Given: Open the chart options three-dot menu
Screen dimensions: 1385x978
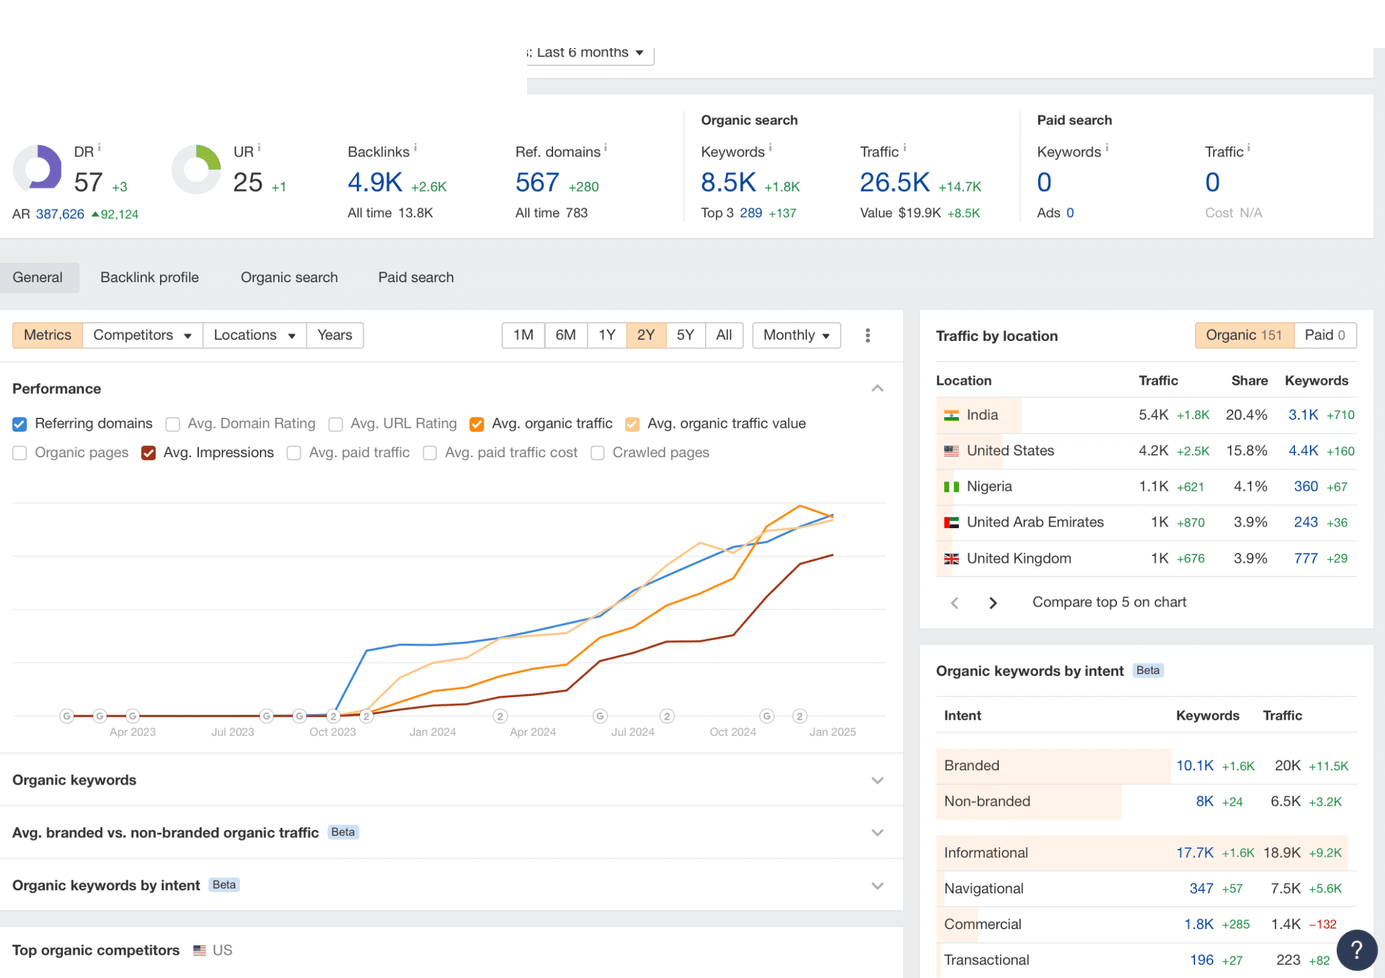Looking at the screenshot, I should click(x=868, y=336).
